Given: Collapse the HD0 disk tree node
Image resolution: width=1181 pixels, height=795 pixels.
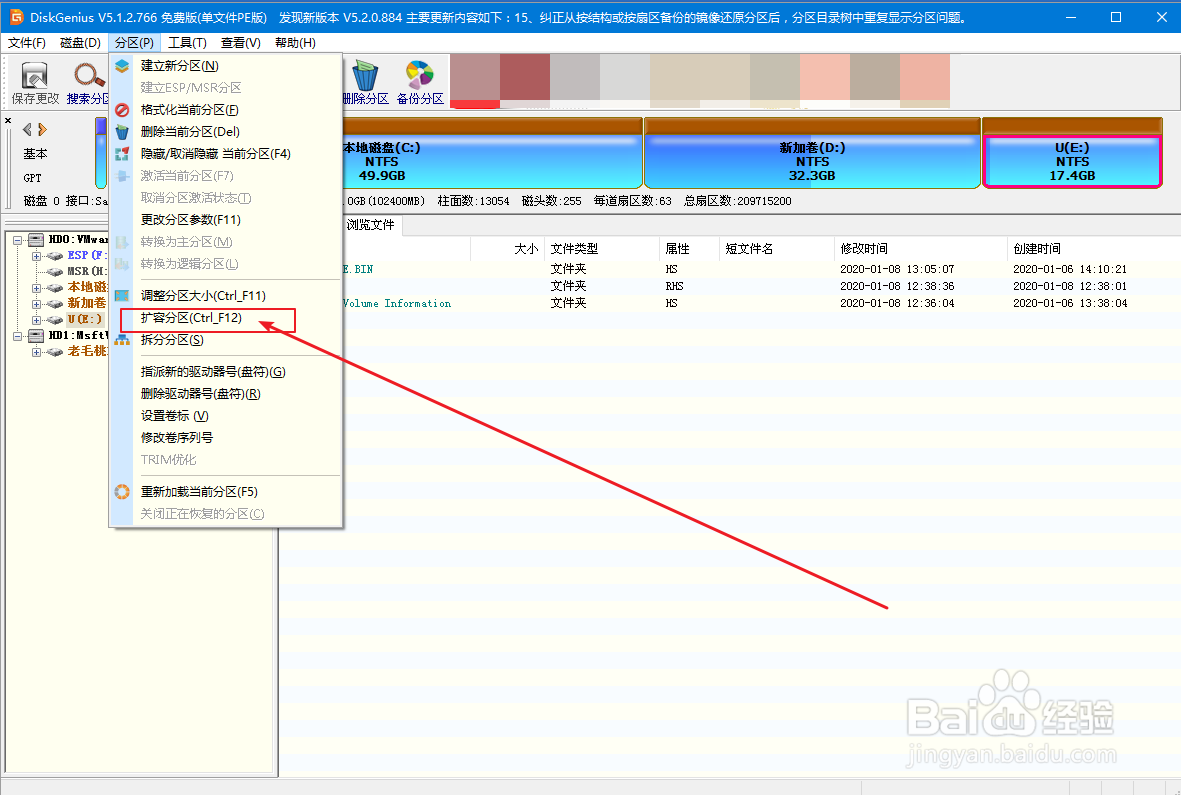Looking at the screenshot, I should pos(17,240).
